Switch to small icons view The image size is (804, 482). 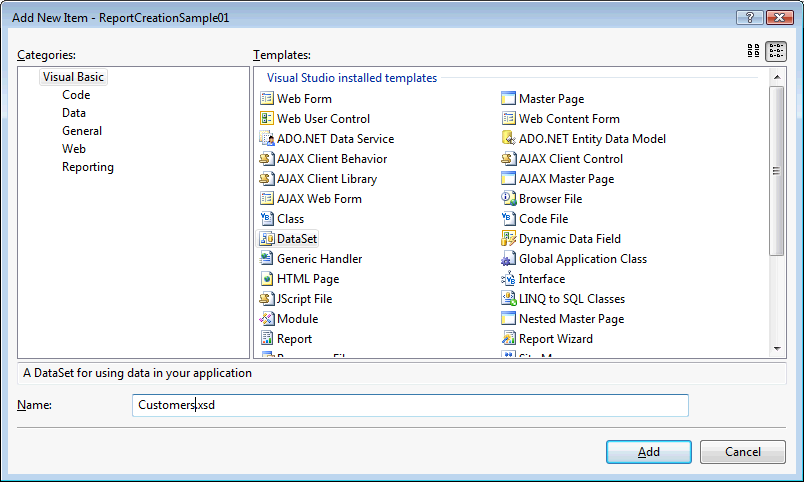pos(776,51)
